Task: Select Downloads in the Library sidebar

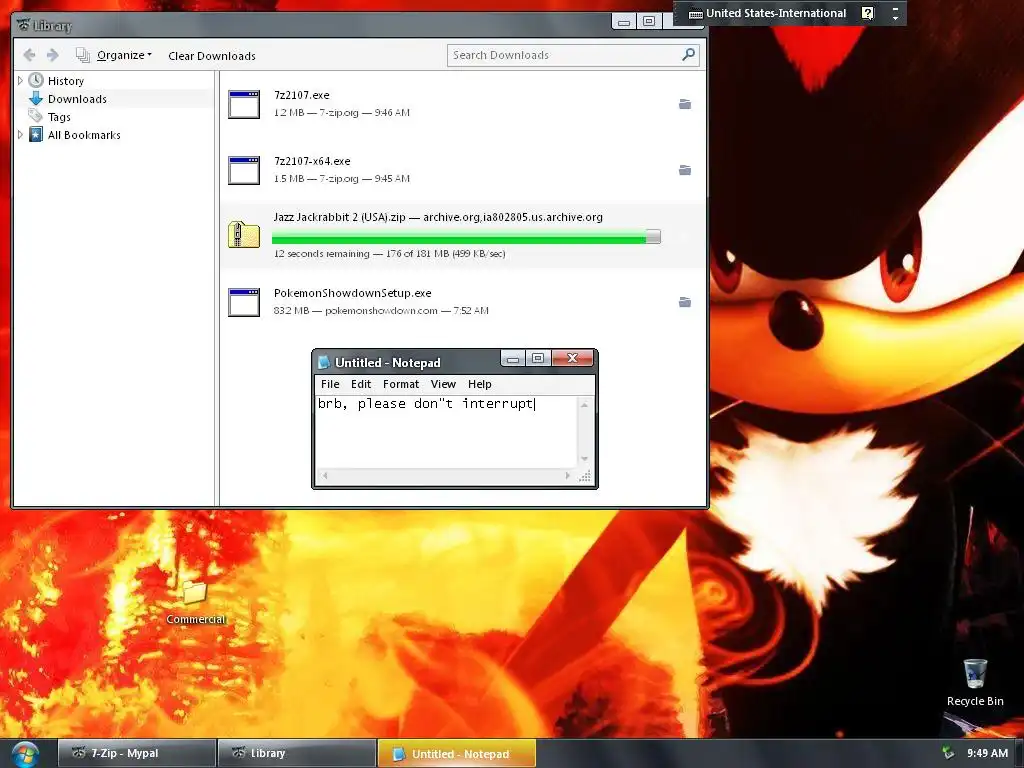Action: coord(77,99)
